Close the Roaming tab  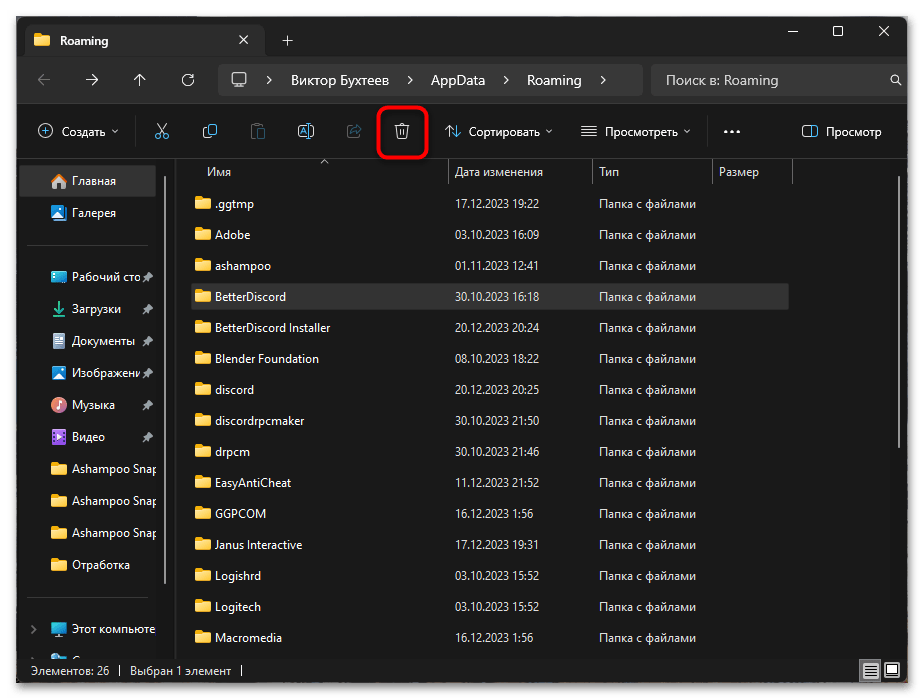243,40
